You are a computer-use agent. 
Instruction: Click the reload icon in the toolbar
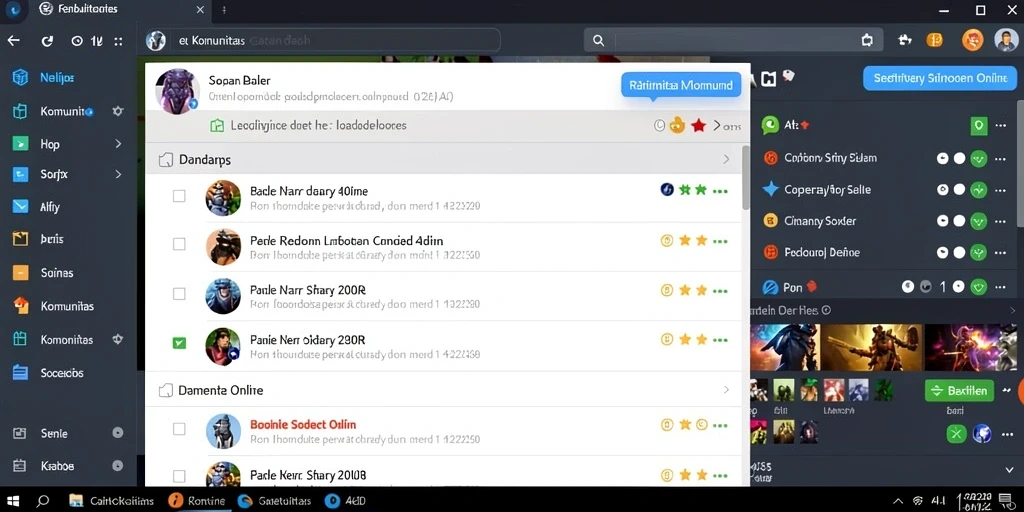47,41
